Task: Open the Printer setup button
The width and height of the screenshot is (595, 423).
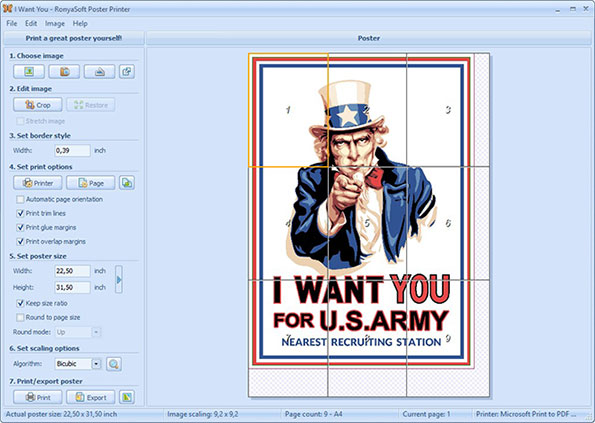Action: (38, 183)
